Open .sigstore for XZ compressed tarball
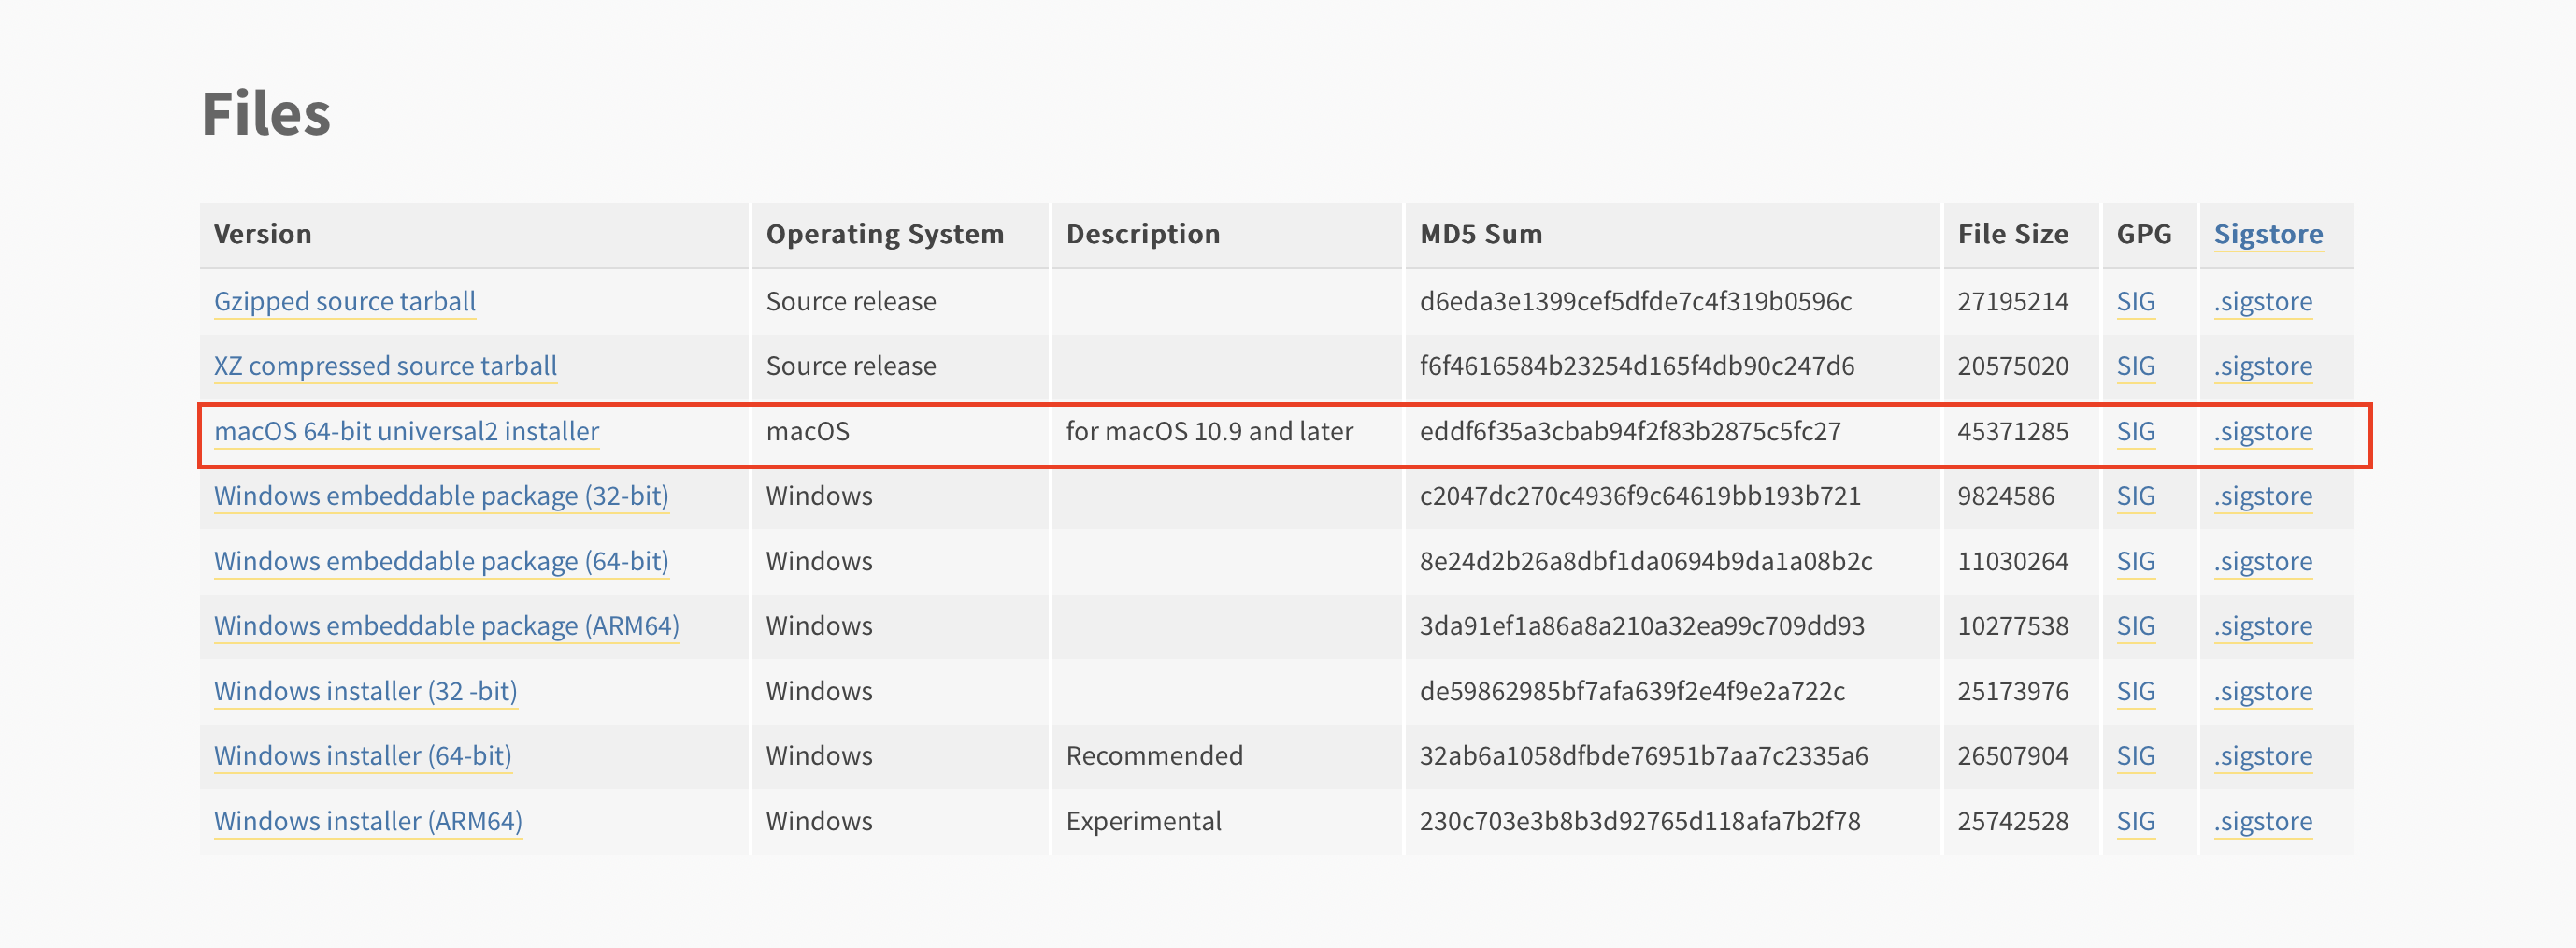Screen dimensions: 2576x948 pyautogui.click(x=2263, y=366)
